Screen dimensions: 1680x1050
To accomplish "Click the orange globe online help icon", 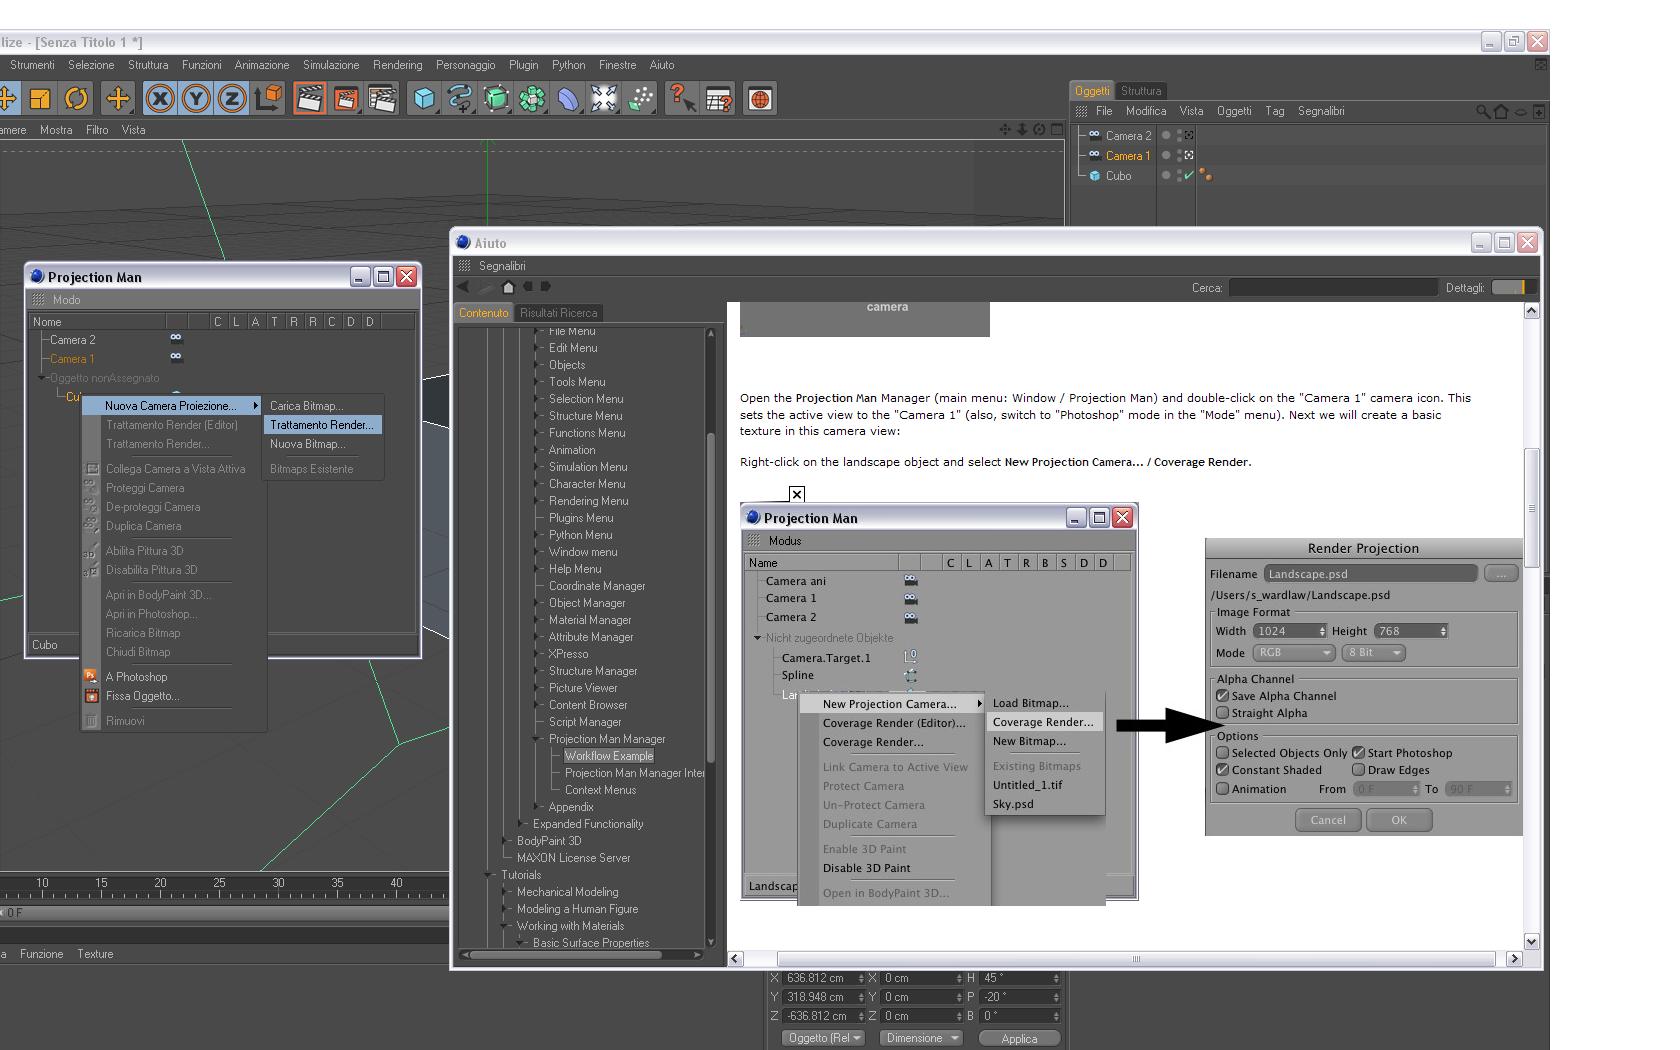I will 760,98.
